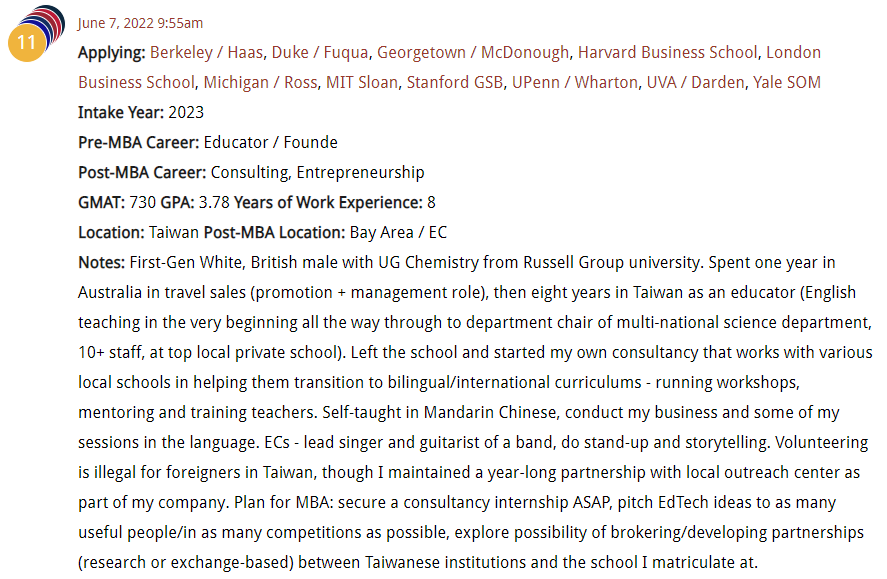The image size is (887, 579).
Task: Go to UPenn / Wharton link
Action: coord(575,83)
